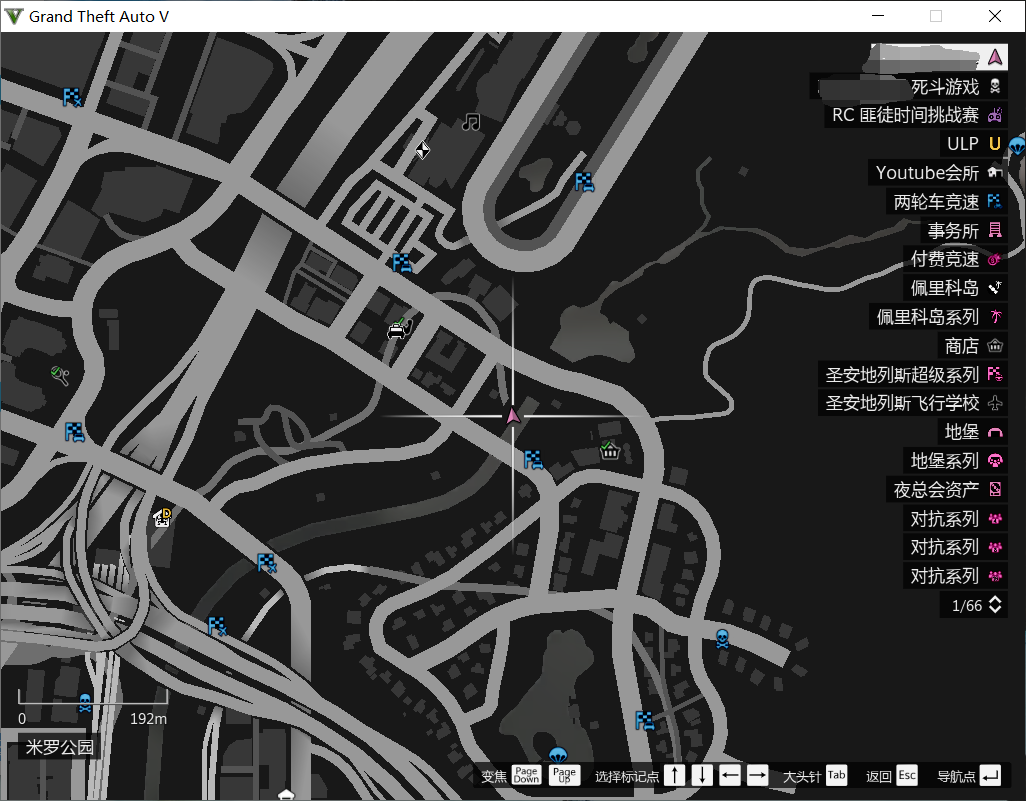Image resolution: width=1026 pixels, height=801 pixels.
Task: Click the 192m distance scale label
Action: click(149, 719)
